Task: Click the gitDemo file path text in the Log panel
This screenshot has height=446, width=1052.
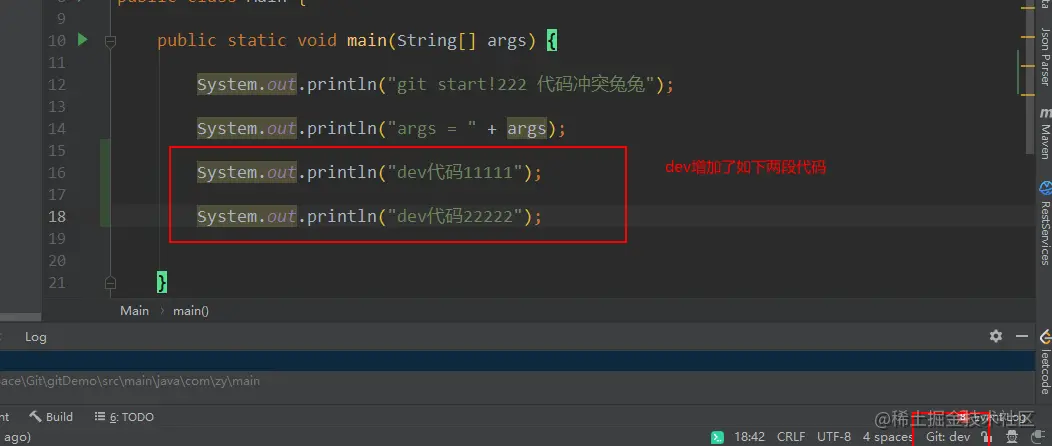Action: (129, 381)
